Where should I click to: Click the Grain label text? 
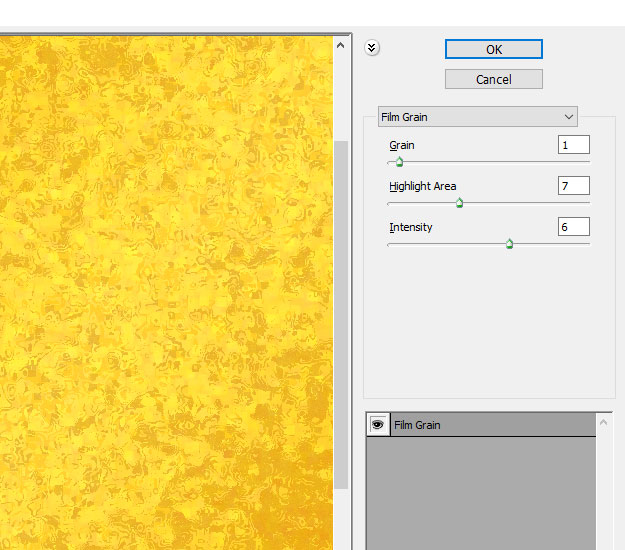402,146
